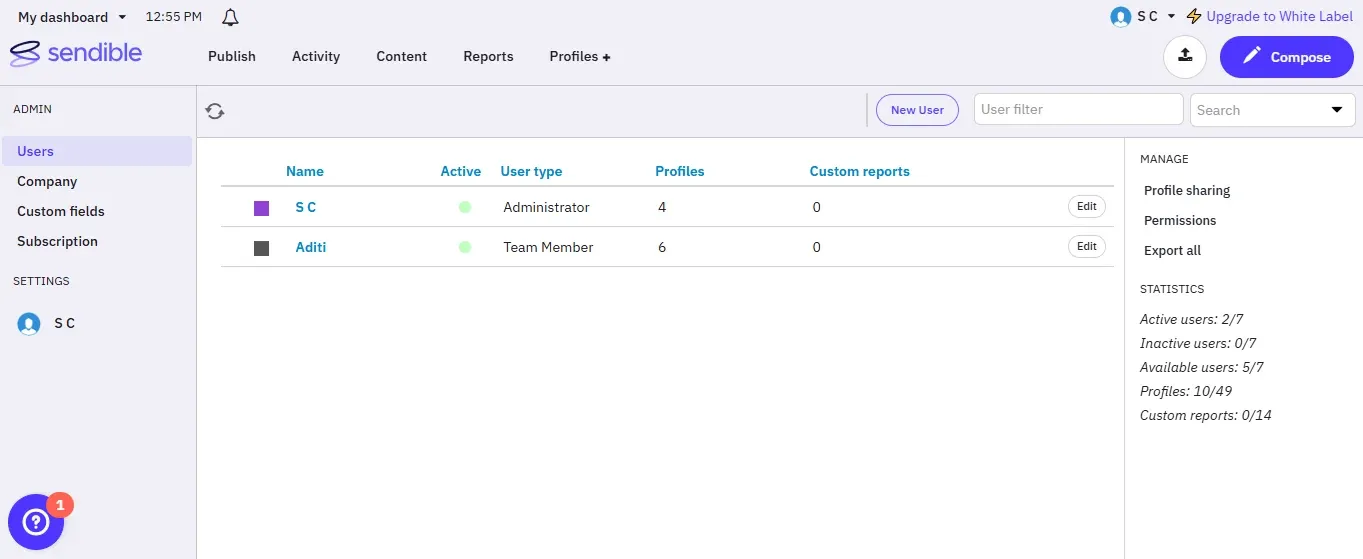Open Profile sharing under Manage

1187,190
